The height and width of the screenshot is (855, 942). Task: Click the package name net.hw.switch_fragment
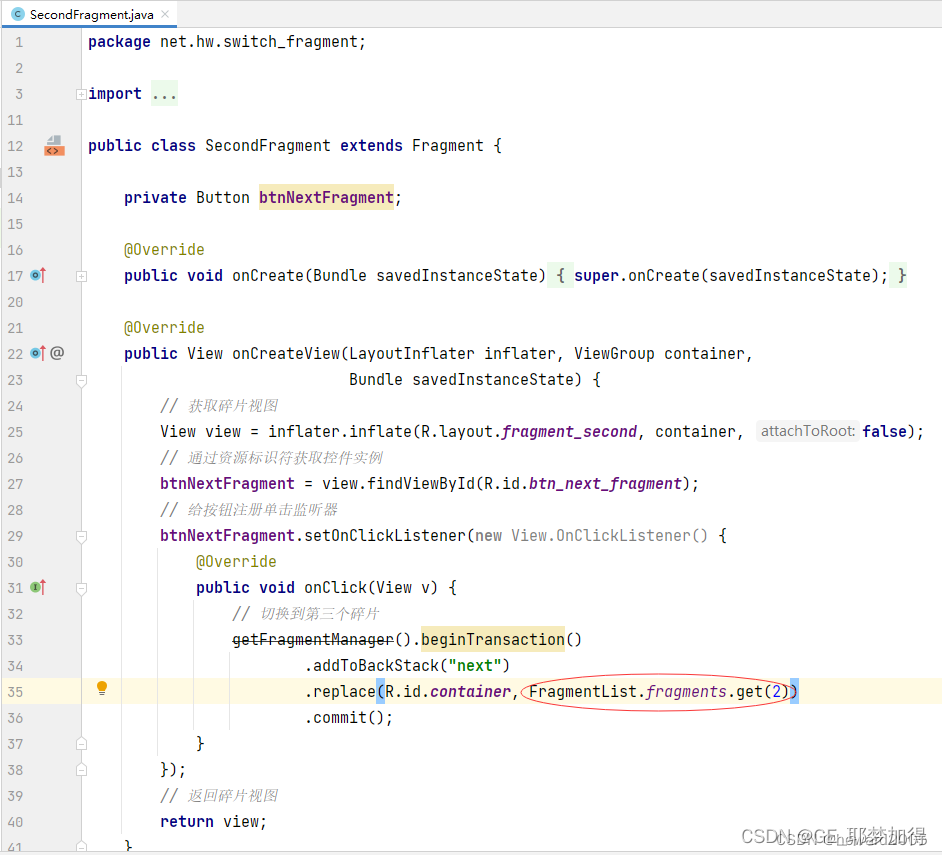tap(259, 41)
